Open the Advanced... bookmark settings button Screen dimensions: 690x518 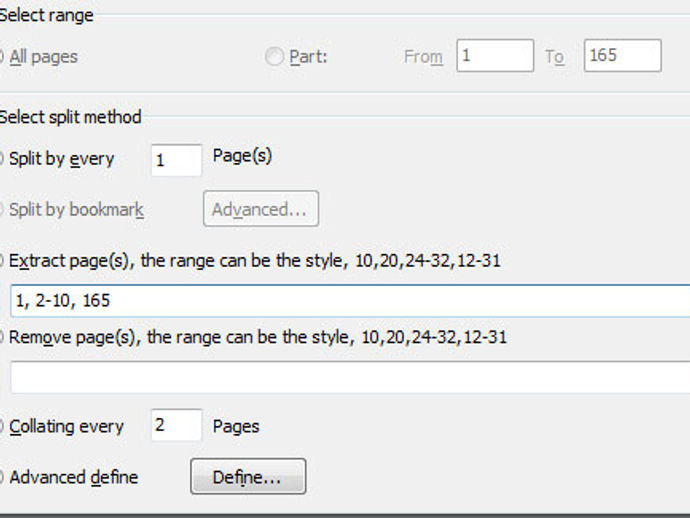pyautogui.click(x=261, y=209)
